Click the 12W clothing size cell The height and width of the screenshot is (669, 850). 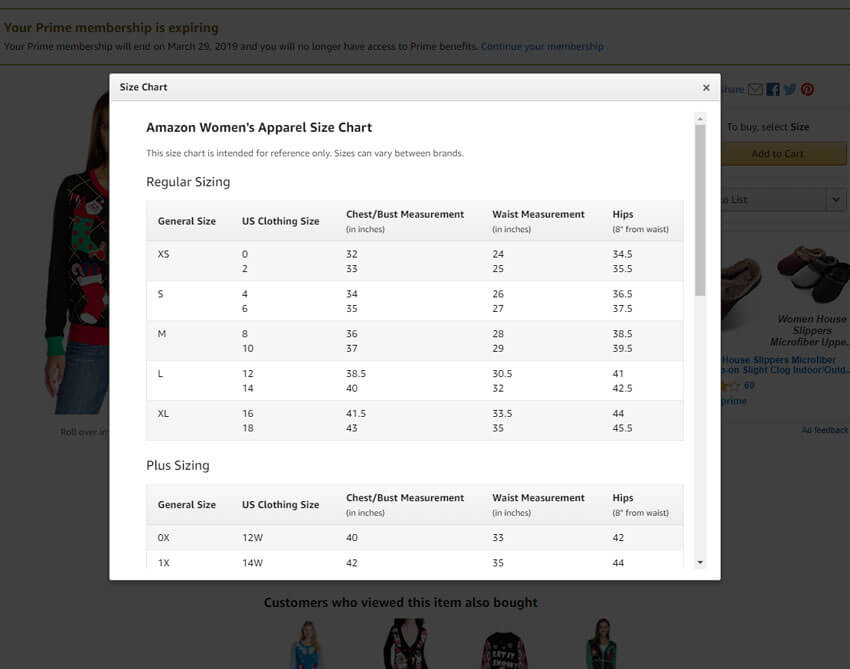click(252, 538)
